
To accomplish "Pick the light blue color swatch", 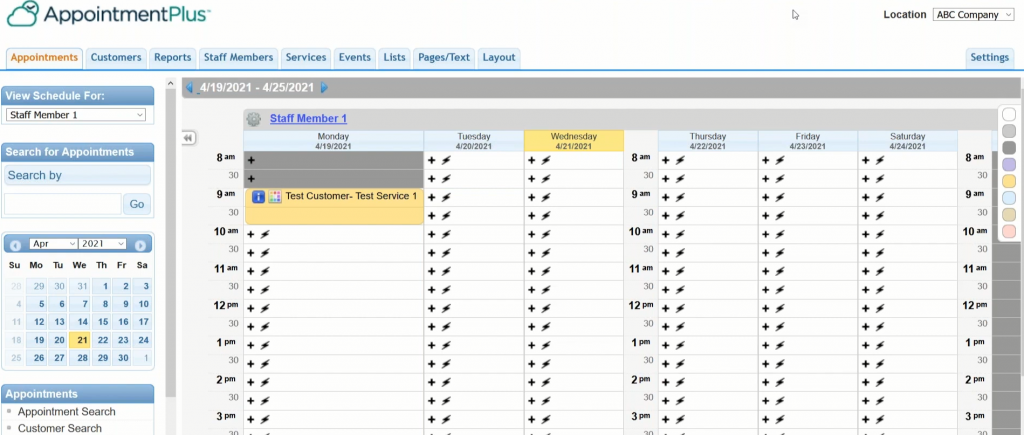I will 1009,197.
